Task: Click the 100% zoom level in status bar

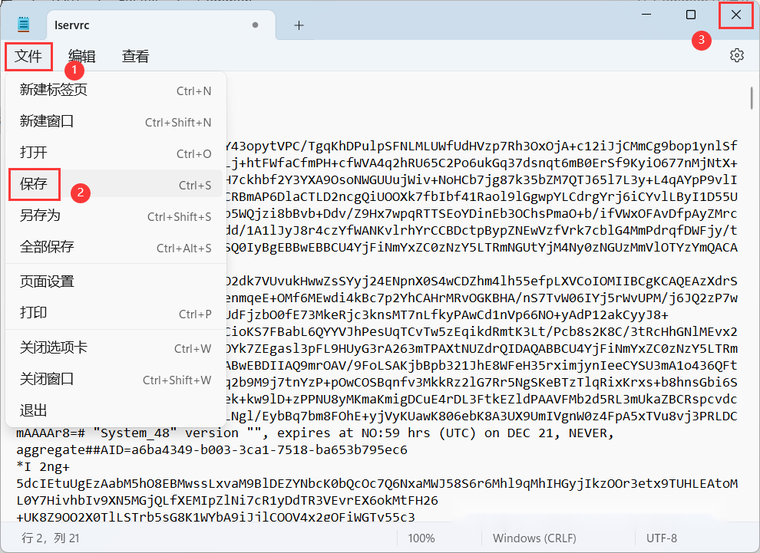Action: pyautogui.click(x=421, y=538)
